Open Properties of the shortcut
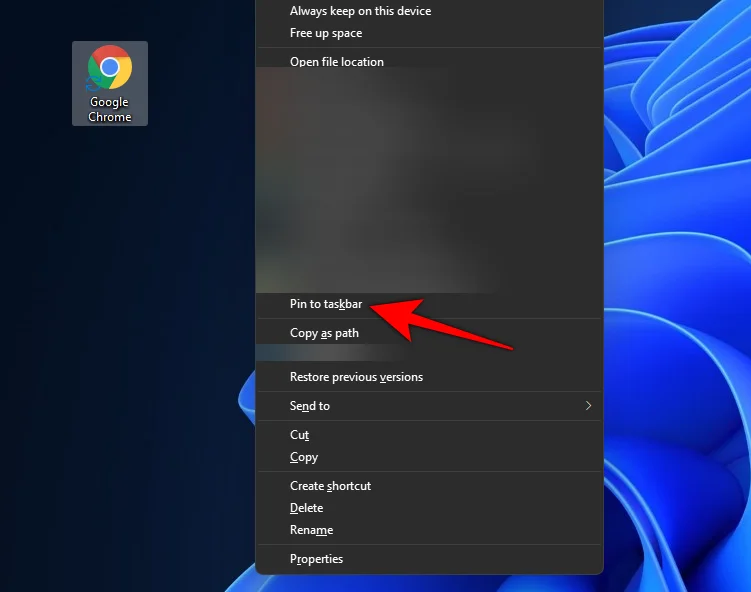Viewport: 751px width, 592px height. coord(429,559)
